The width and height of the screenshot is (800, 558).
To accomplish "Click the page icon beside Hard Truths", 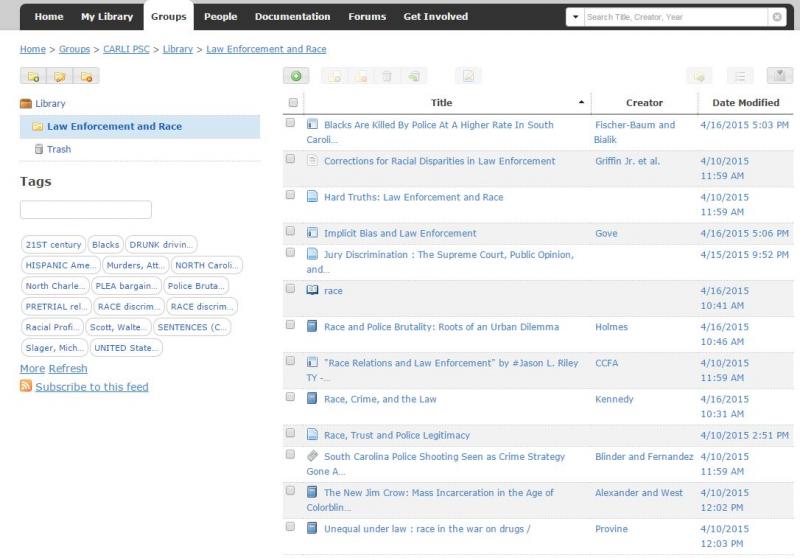I will coord(312,196).
